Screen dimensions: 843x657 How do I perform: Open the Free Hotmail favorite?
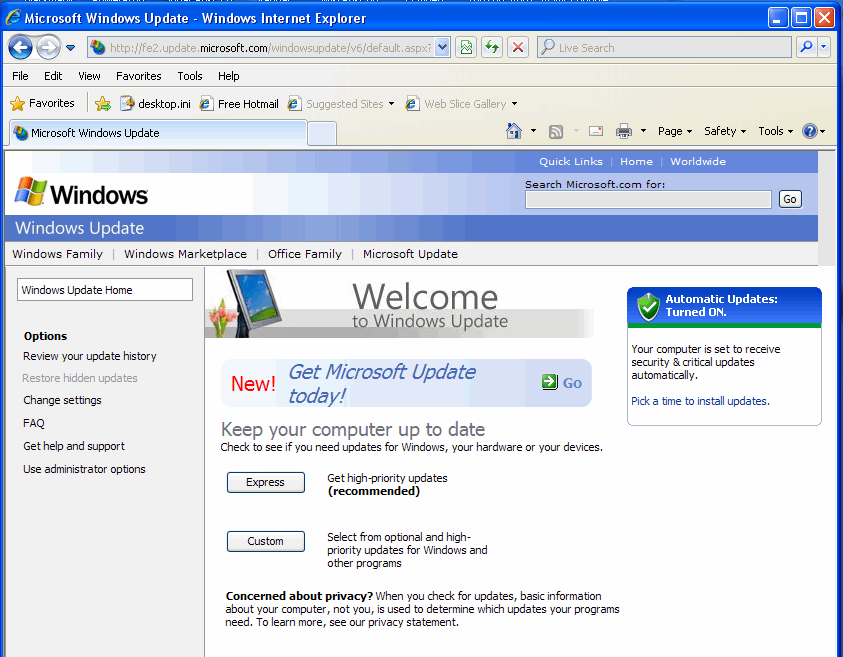[239, 104]
